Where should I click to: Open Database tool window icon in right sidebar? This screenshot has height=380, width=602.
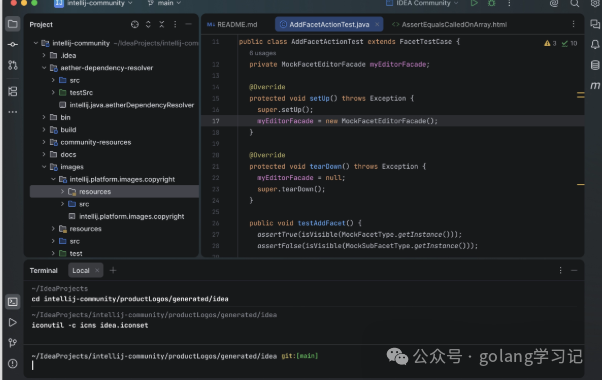point(595,65)
